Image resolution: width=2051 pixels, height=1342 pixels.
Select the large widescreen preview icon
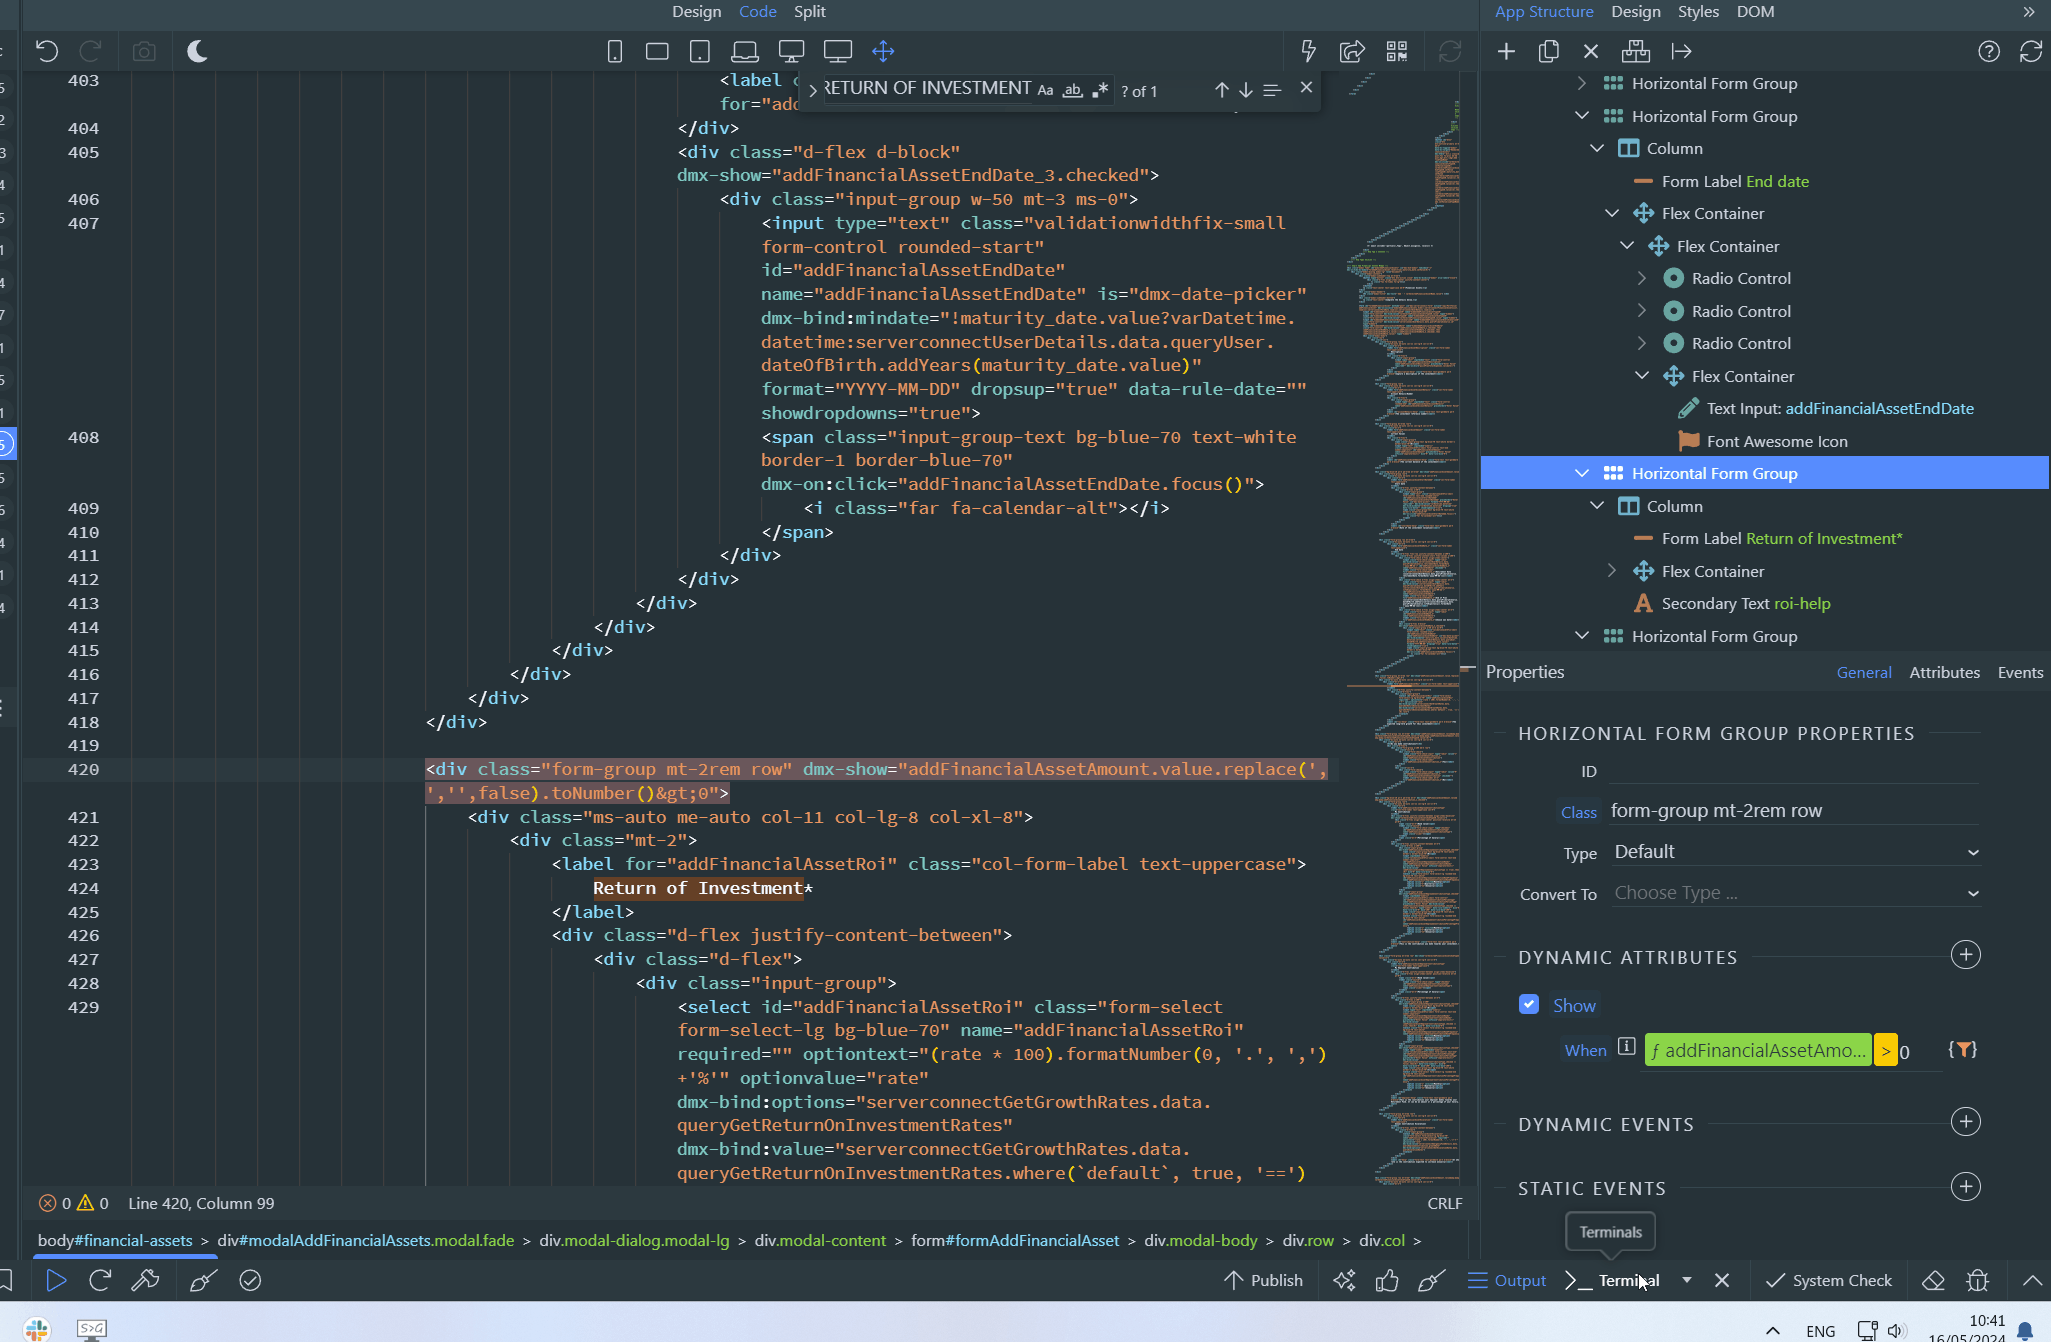tap(838, 51)
